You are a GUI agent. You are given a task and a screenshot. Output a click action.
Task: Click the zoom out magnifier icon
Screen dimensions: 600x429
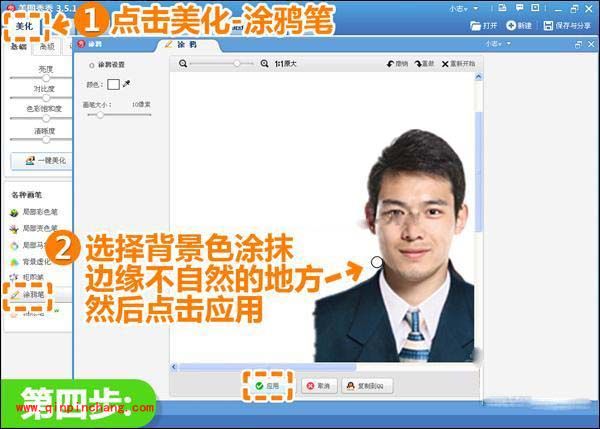click(183, 64)
